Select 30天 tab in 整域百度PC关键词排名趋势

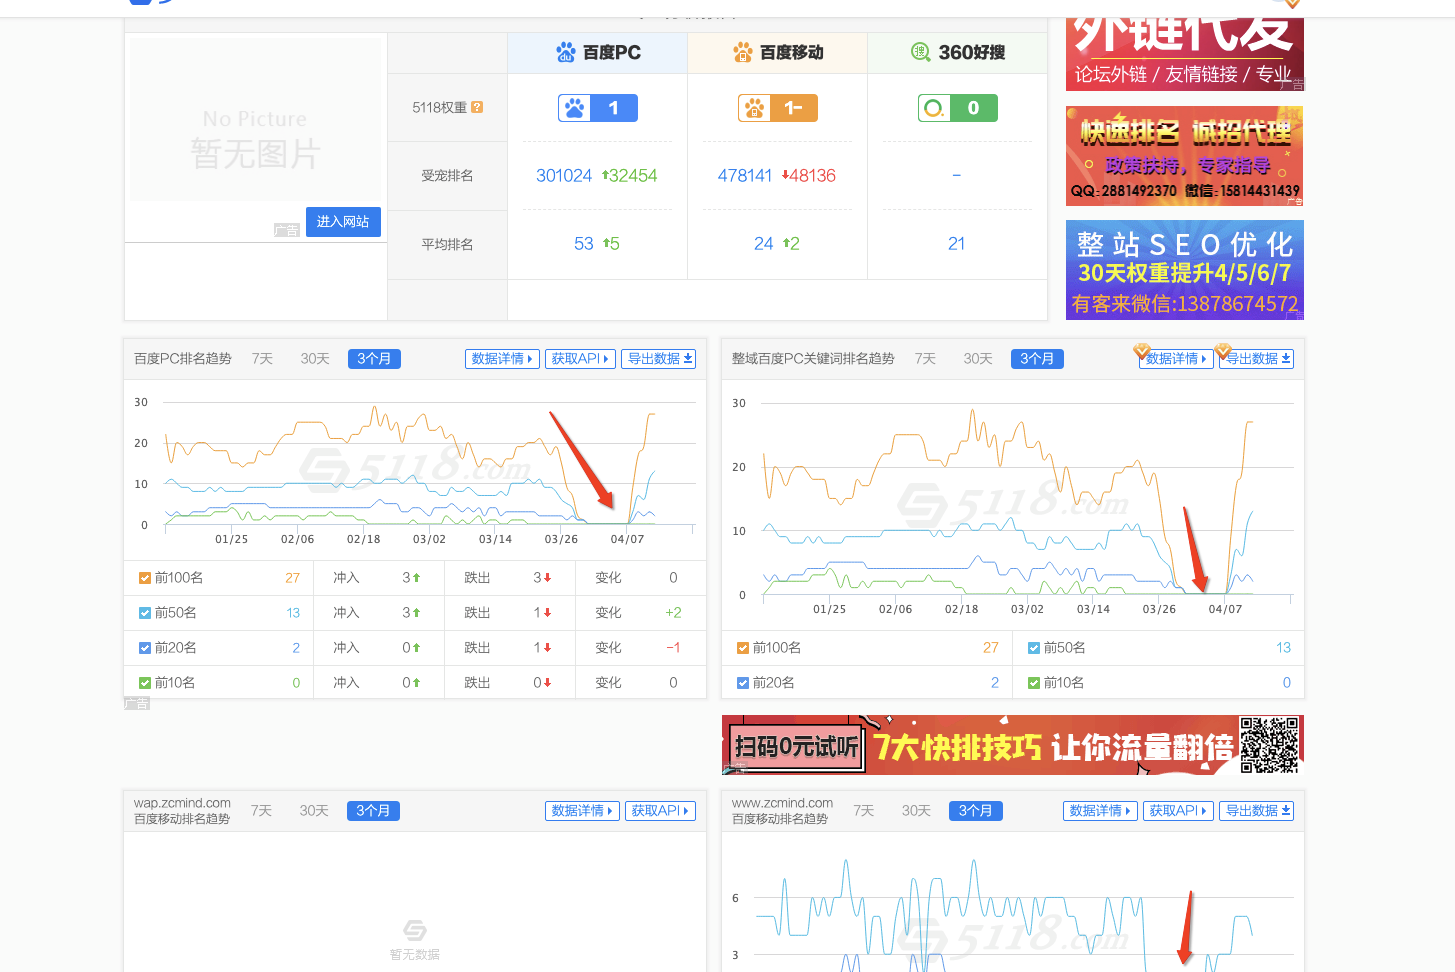pos(978,359)
